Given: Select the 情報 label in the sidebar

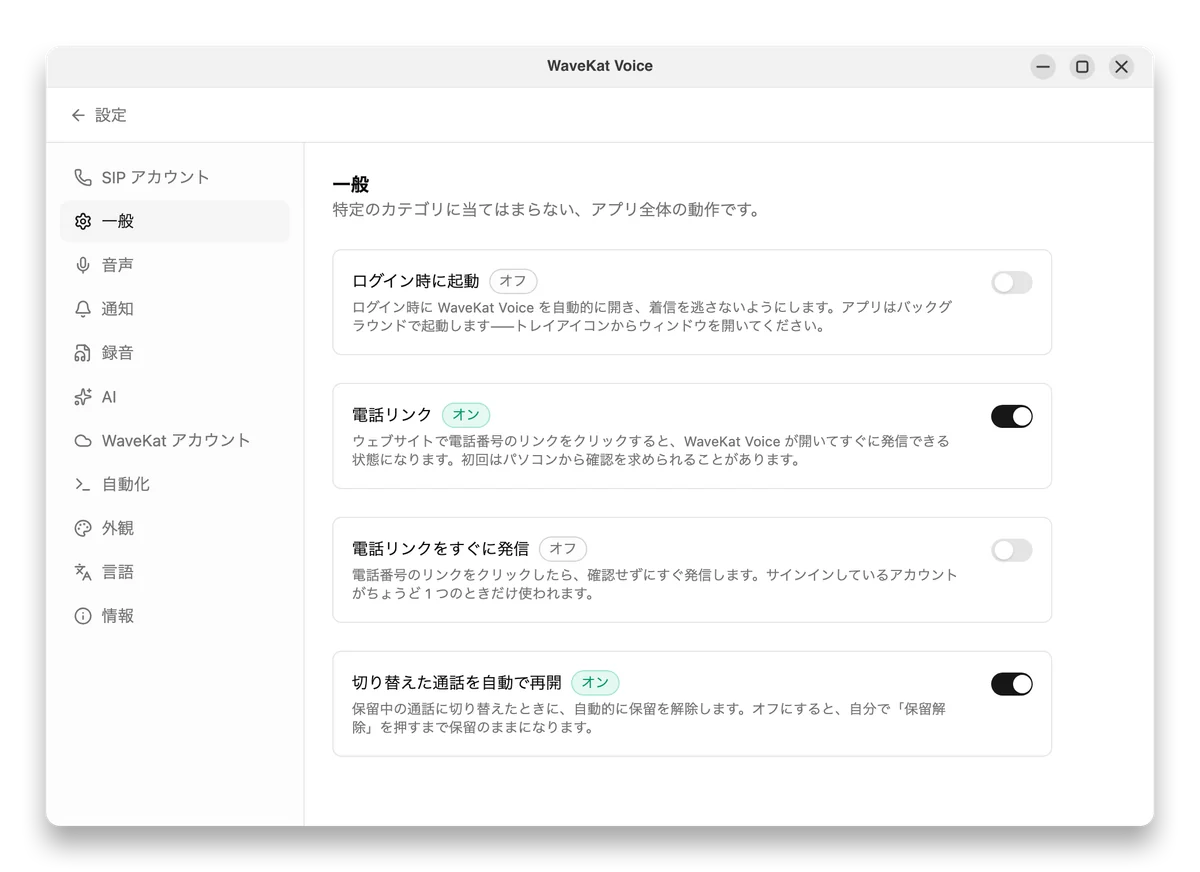Looking at the screenshot, I should coord(118,616).
